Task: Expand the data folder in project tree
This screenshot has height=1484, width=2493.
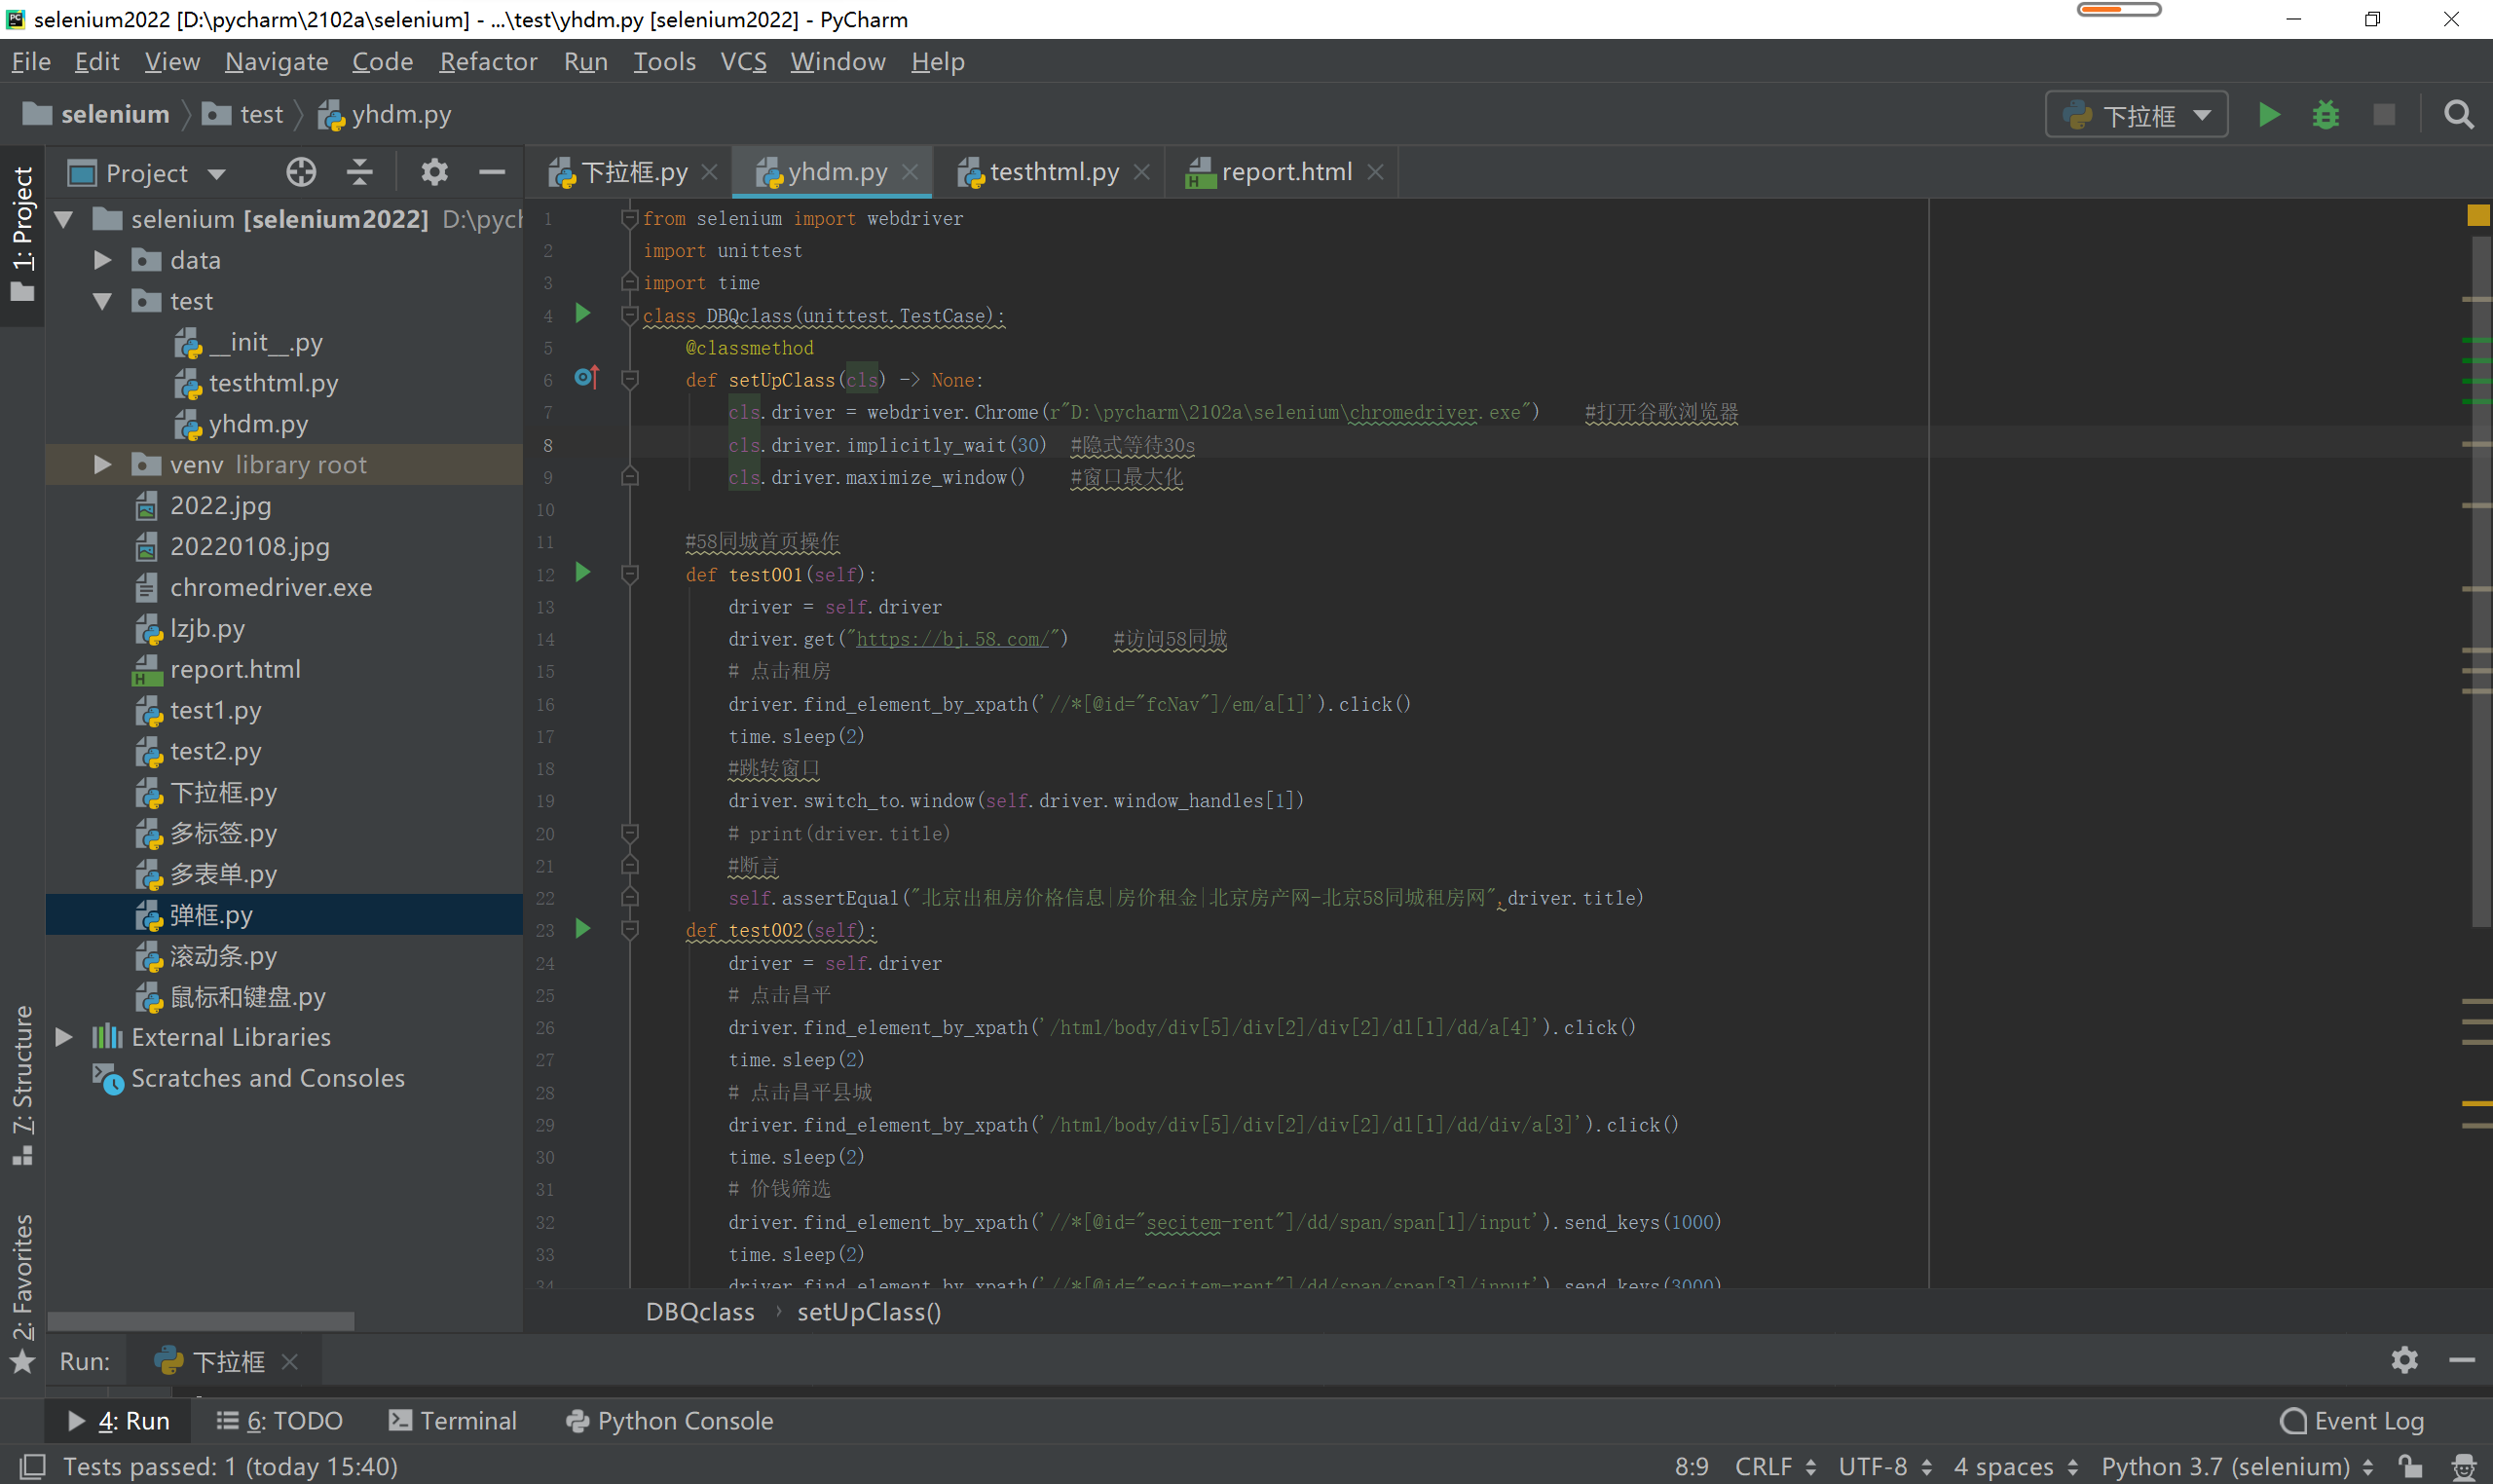Action: pos(102,260)
